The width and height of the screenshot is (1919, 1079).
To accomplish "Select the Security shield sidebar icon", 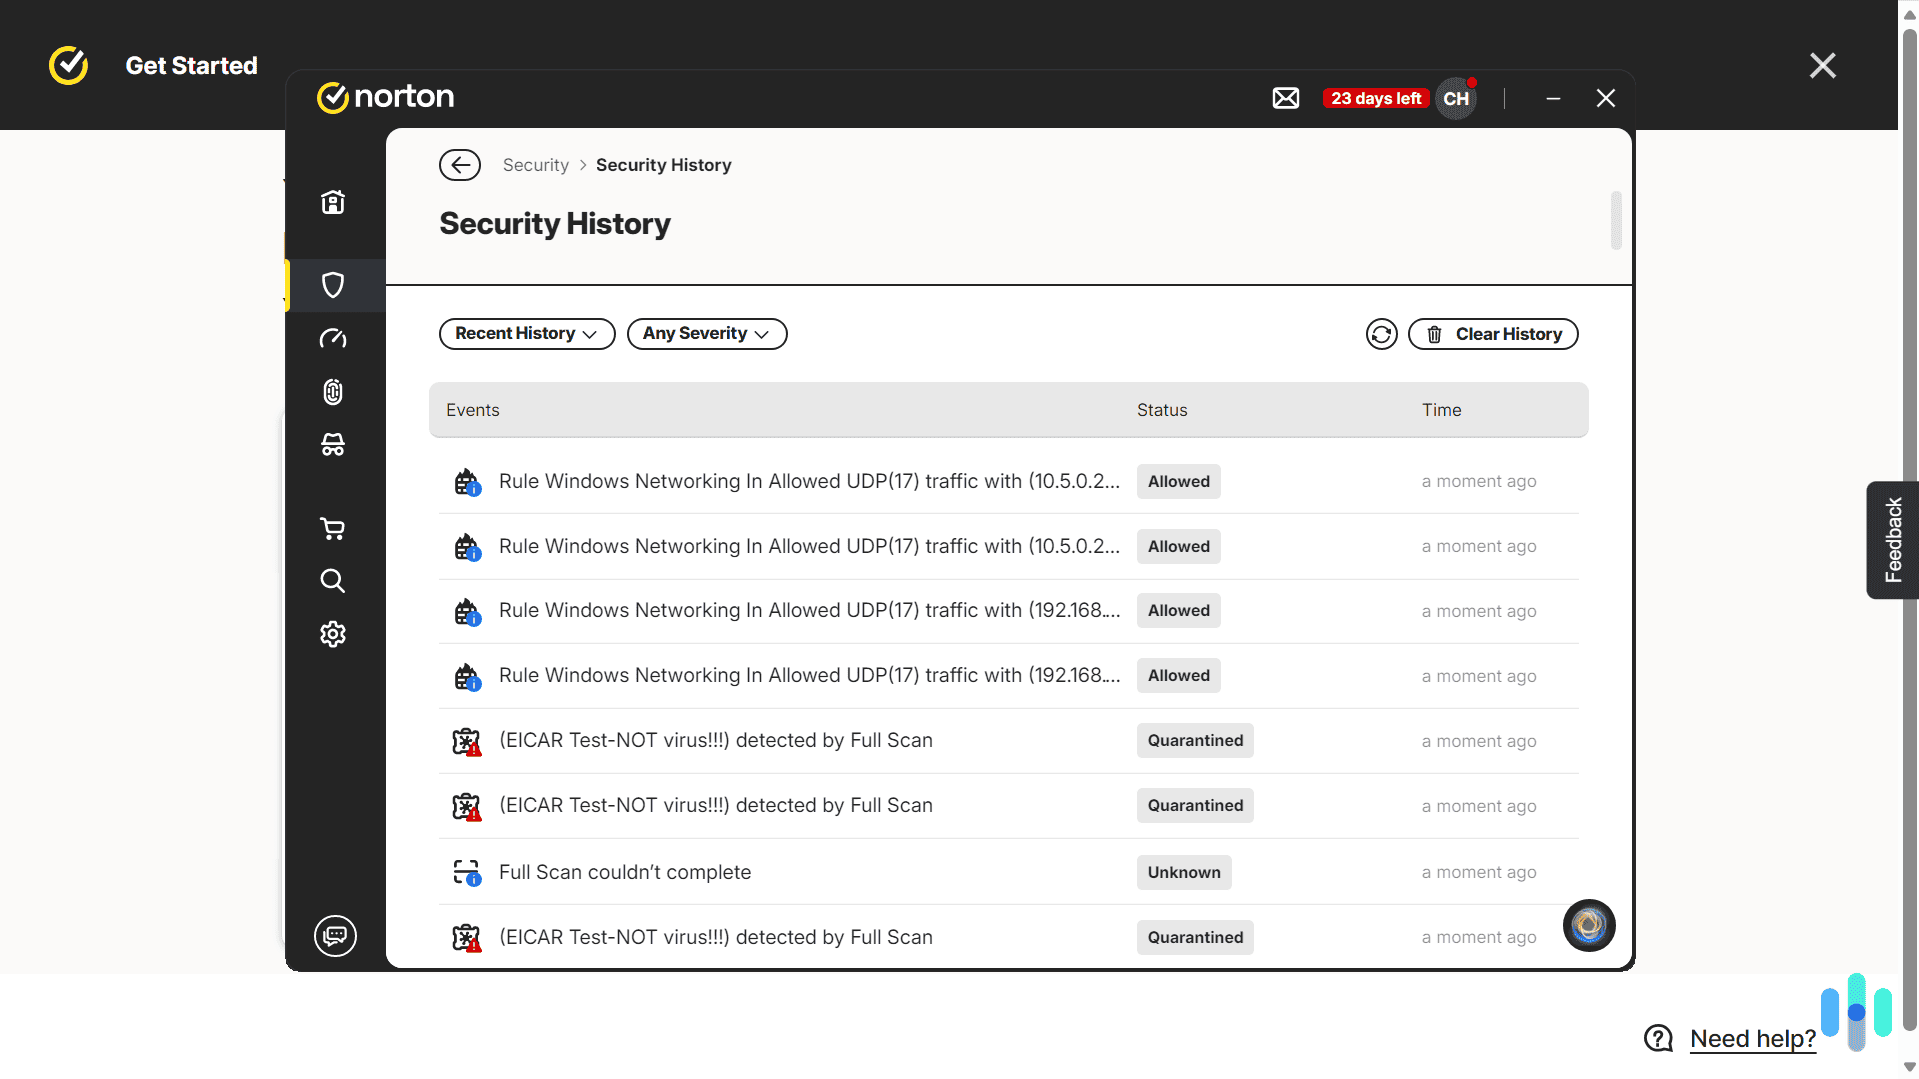I will click(x=333, y=285).
